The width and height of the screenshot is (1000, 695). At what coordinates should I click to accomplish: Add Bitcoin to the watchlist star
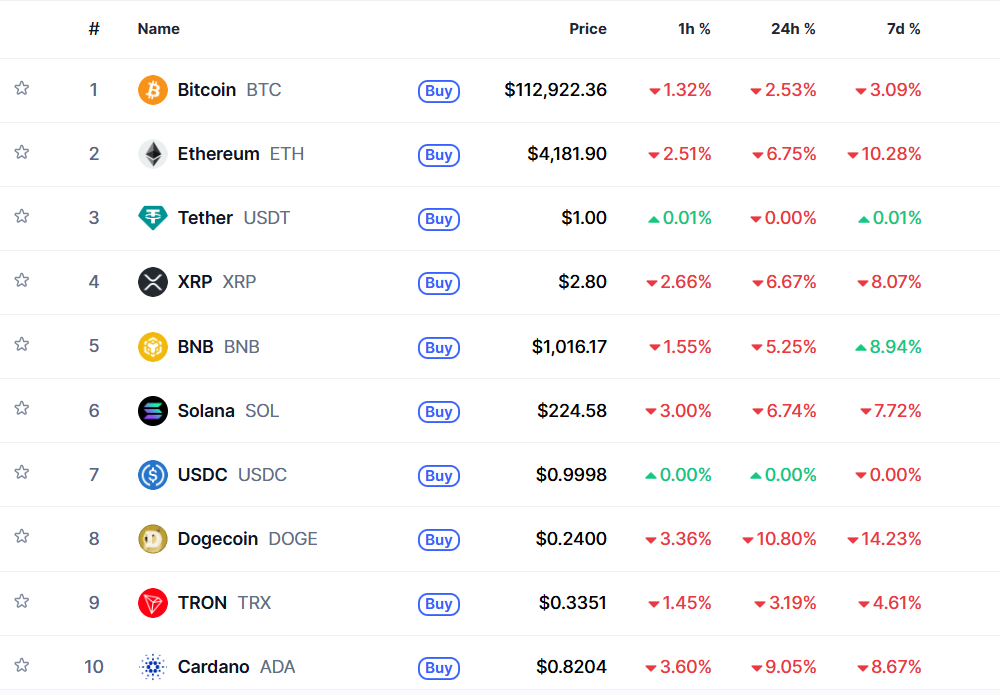click(21, 88)
